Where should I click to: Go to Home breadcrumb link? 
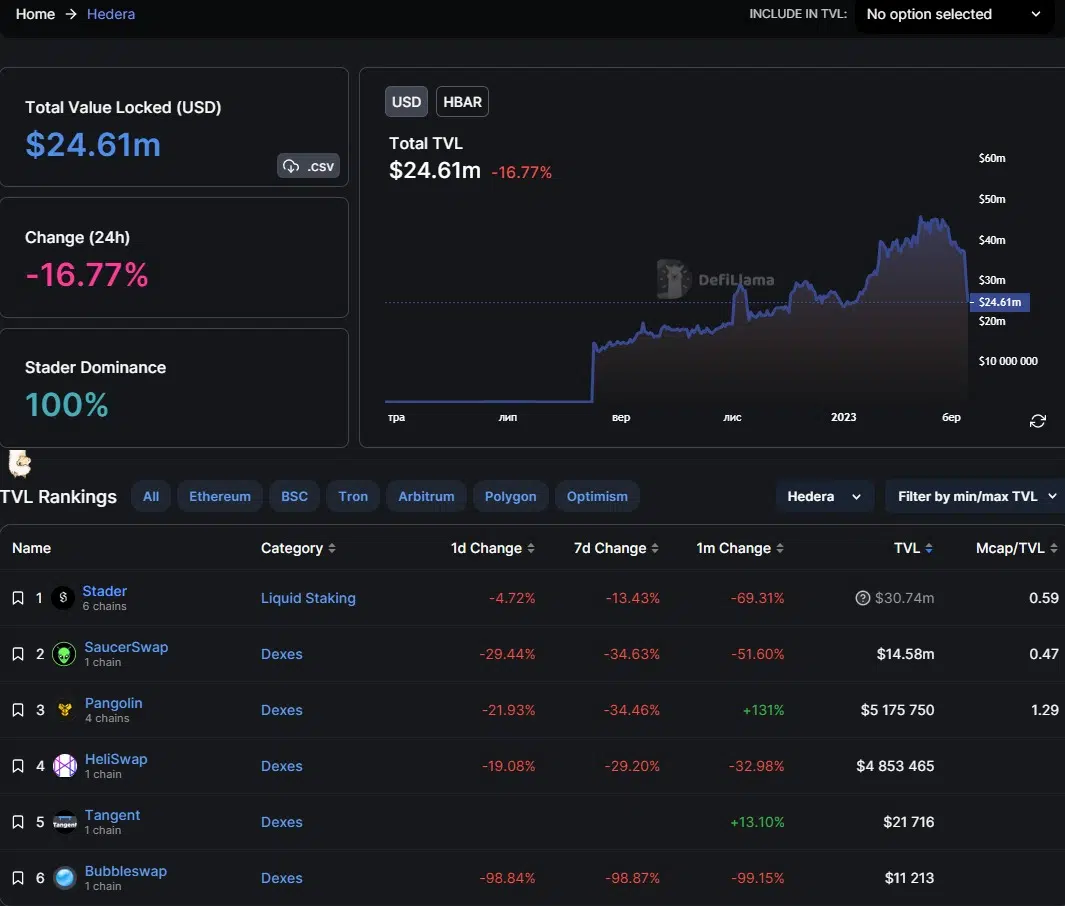(x=35, y=14)
